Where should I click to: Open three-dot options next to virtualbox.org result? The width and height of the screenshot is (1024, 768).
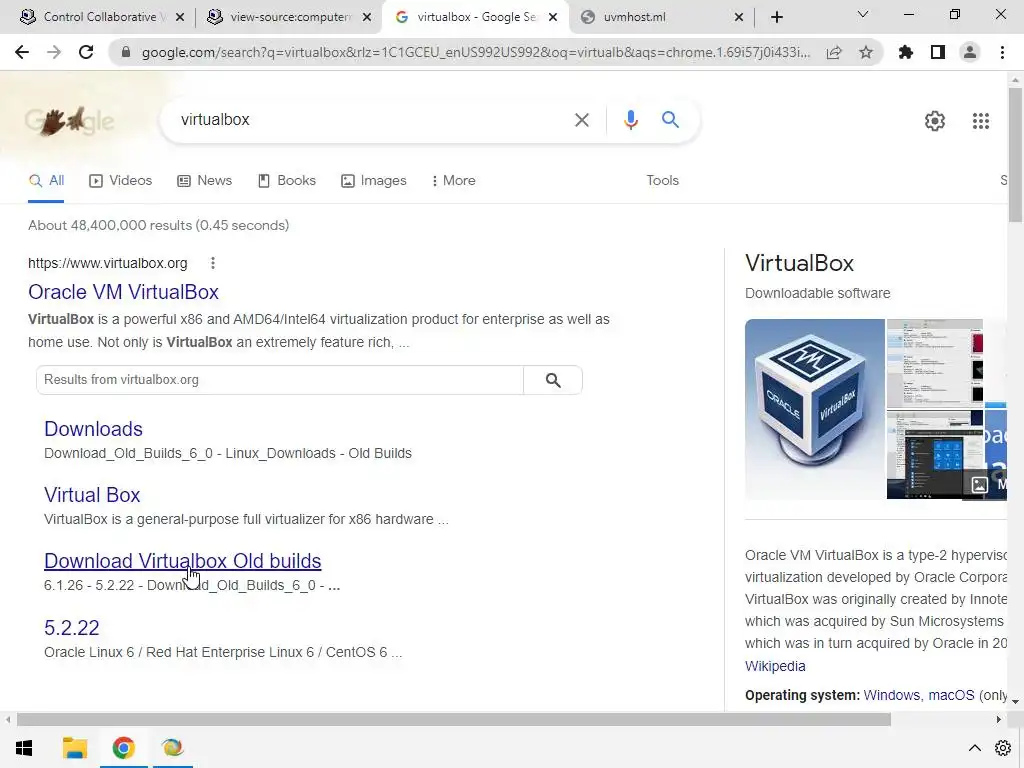[x=213, y=263]
